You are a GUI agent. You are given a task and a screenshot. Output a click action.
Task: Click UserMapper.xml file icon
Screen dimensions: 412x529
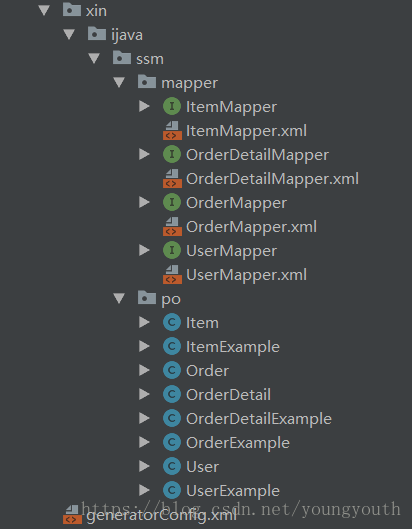pos(172,274)
